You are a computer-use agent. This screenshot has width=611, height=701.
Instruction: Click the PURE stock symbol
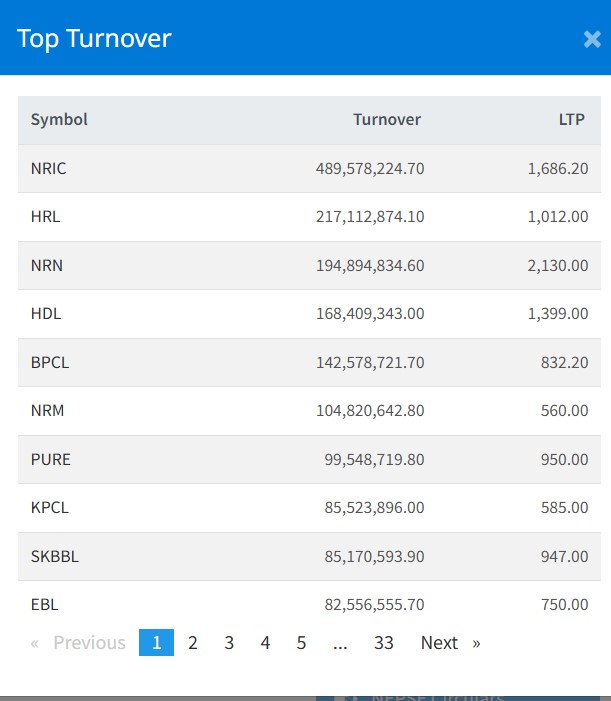51,460
